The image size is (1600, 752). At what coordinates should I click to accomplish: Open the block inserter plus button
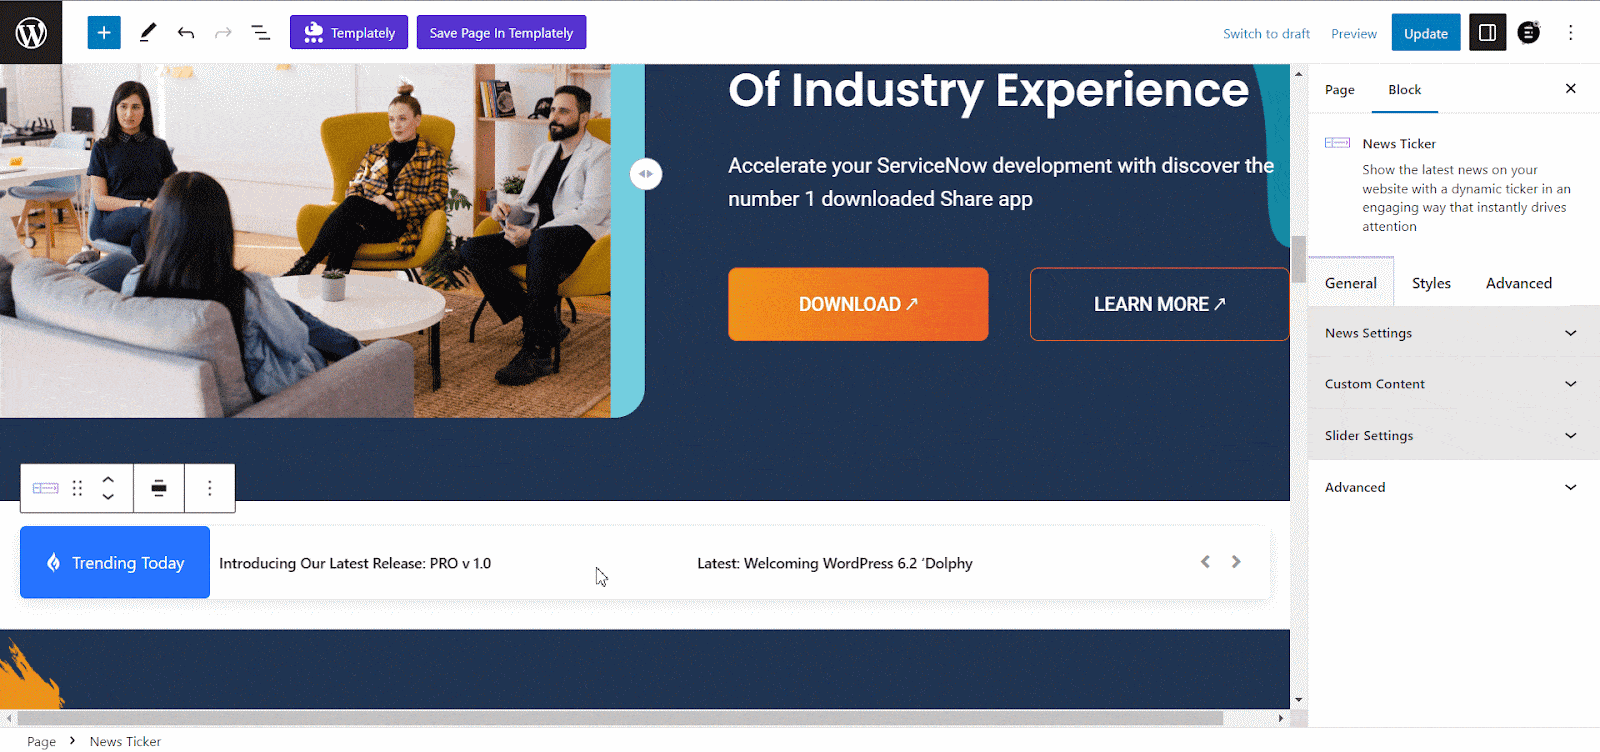[104, 32]
